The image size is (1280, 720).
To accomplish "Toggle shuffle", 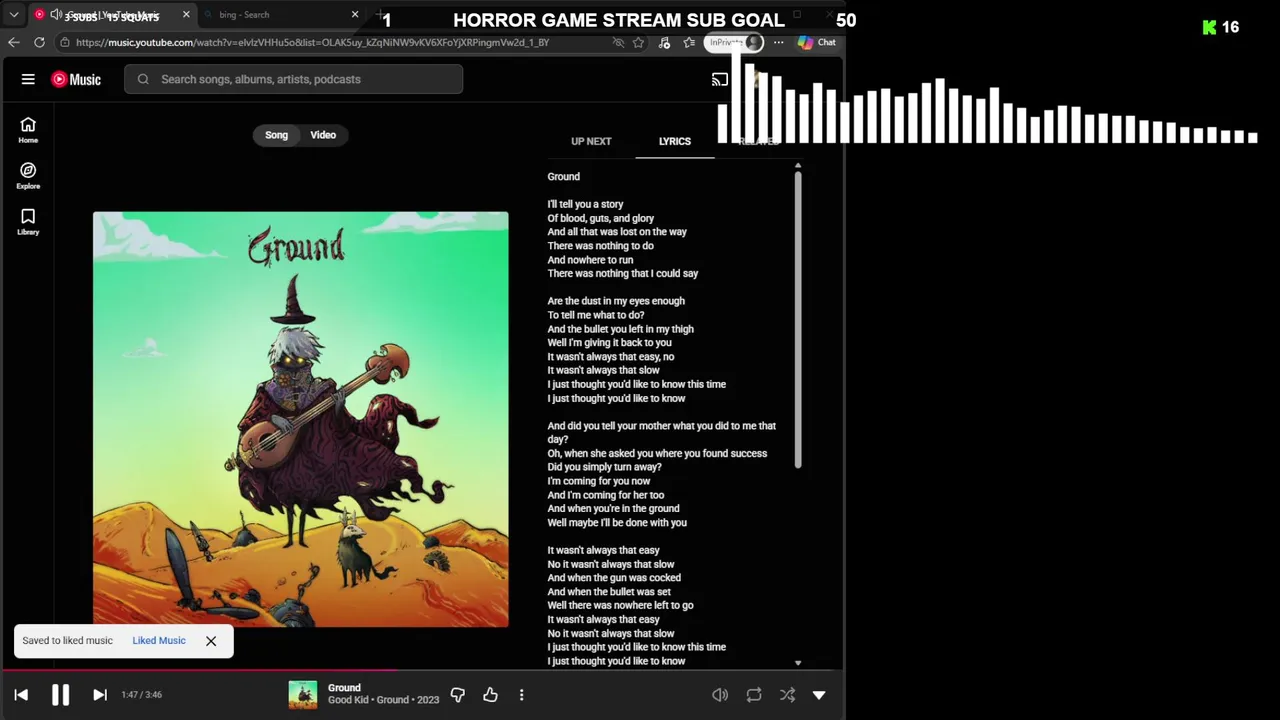I will tap(787, 695).
